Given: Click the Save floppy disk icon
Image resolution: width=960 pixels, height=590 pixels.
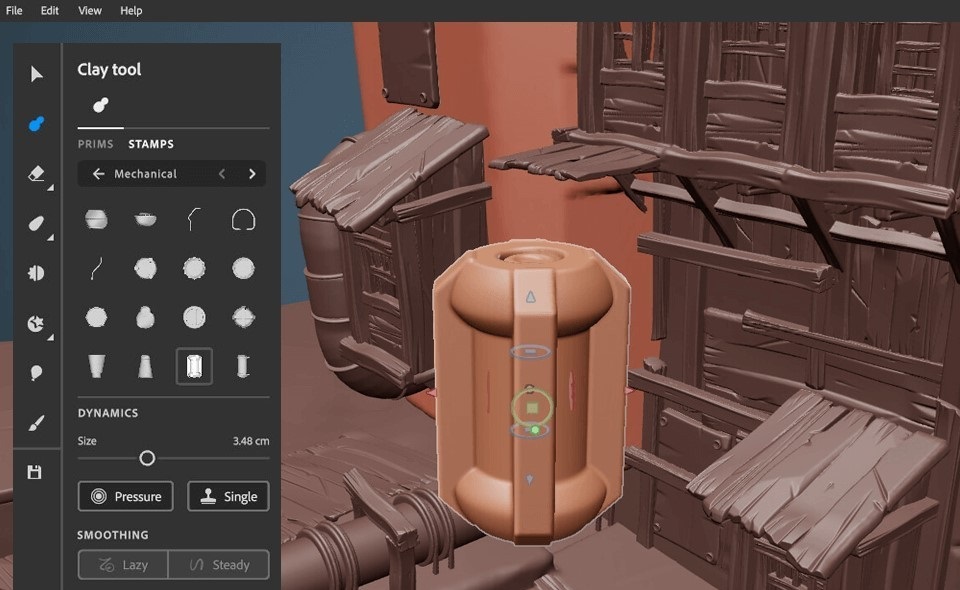Looking at the screenshot, I should 35,472.
